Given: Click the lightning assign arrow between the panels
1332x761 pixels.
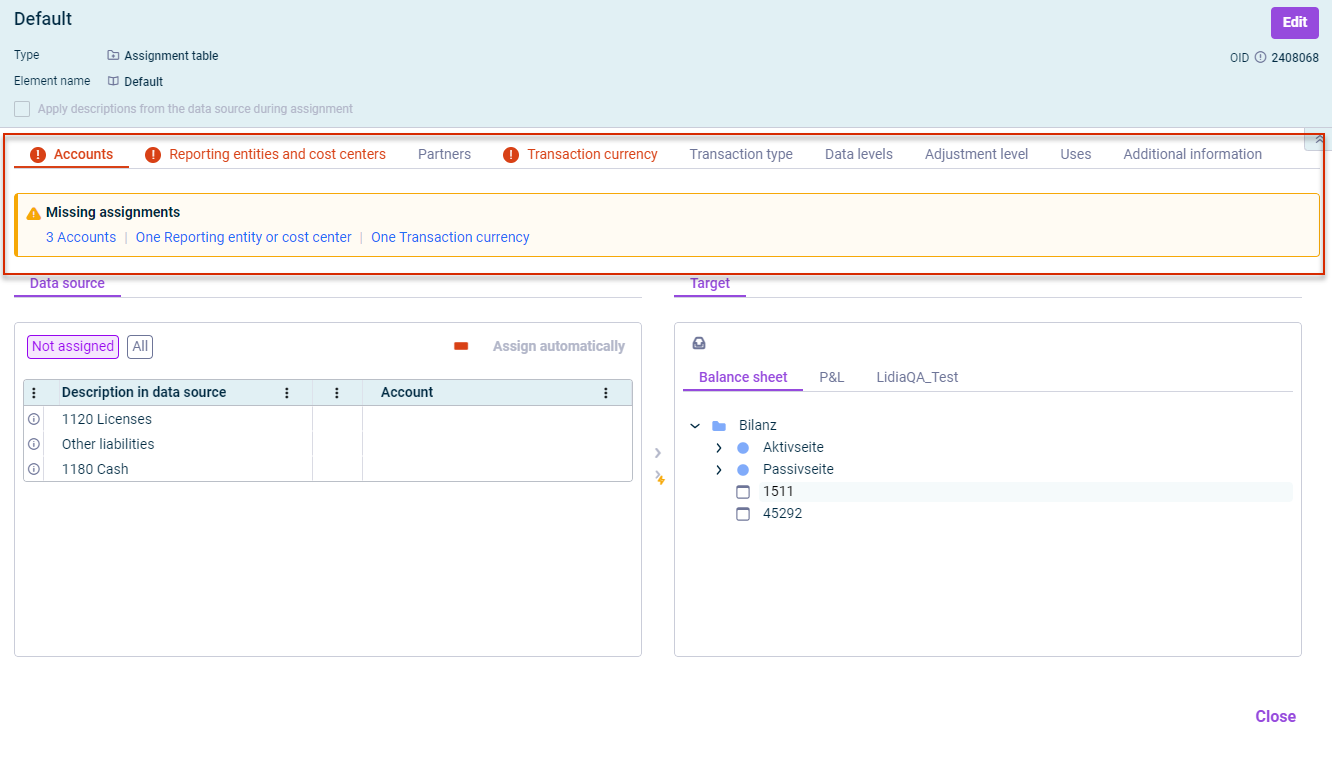Looking at the screenshot, I should pos(659,478).
